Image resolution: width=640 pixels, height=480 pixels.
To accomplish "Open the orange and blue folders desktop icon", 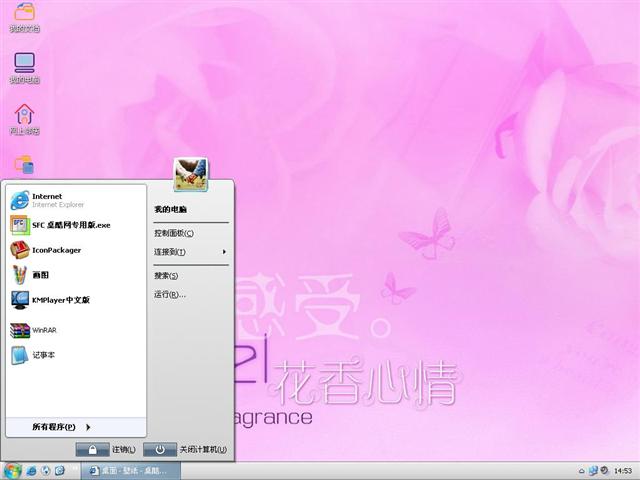I will [x=24, y=165].
